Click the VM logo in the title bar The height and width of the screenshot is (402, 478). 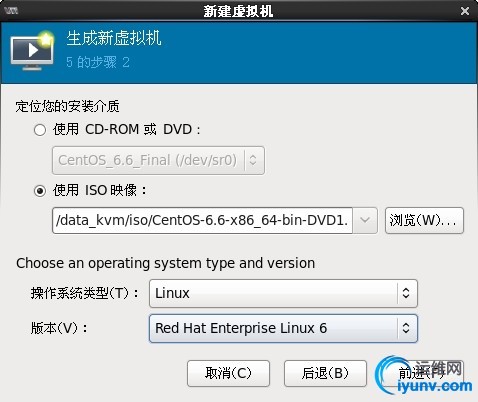(11, 11)
